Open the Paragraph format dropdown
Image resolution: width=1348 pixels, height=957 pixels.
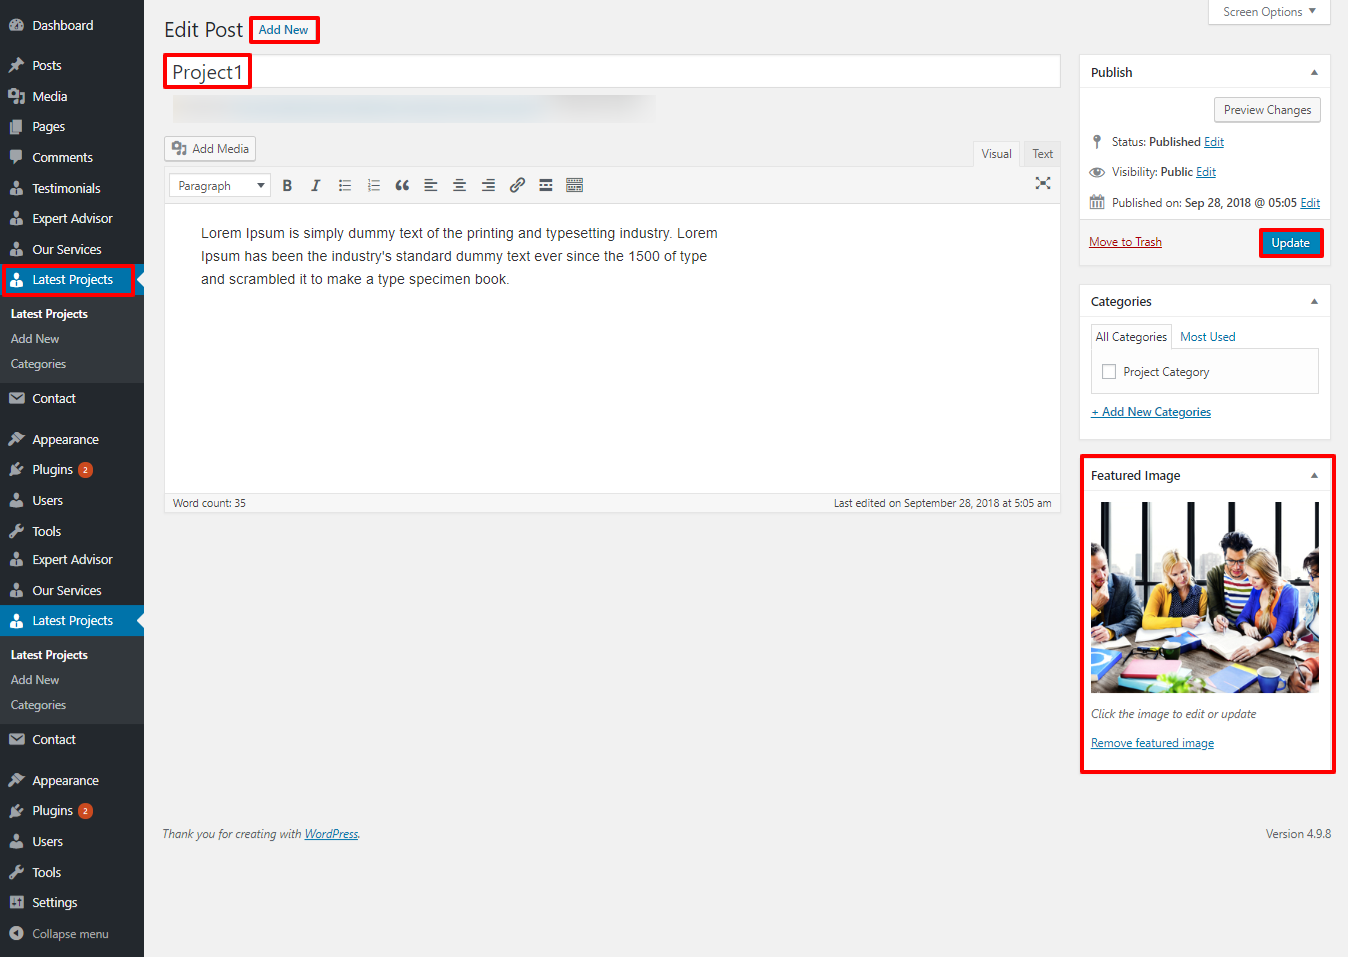(220, 186)
